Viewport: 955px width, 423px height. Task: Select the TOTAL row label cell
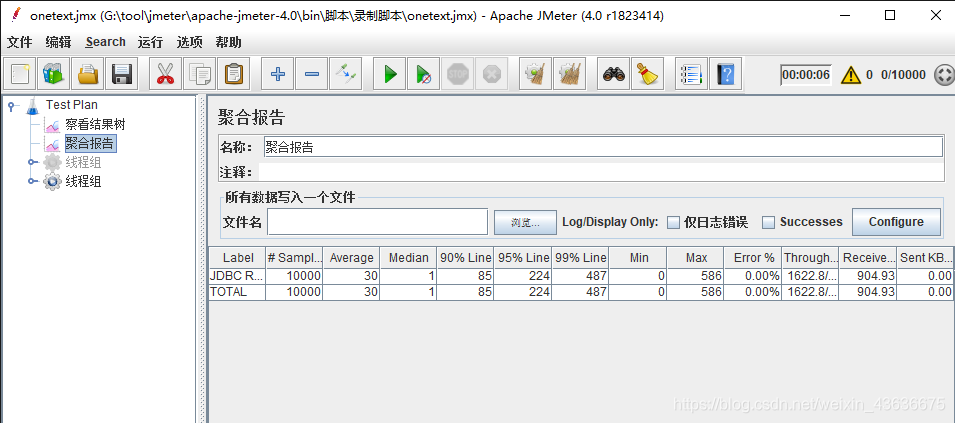click(238, 292)
